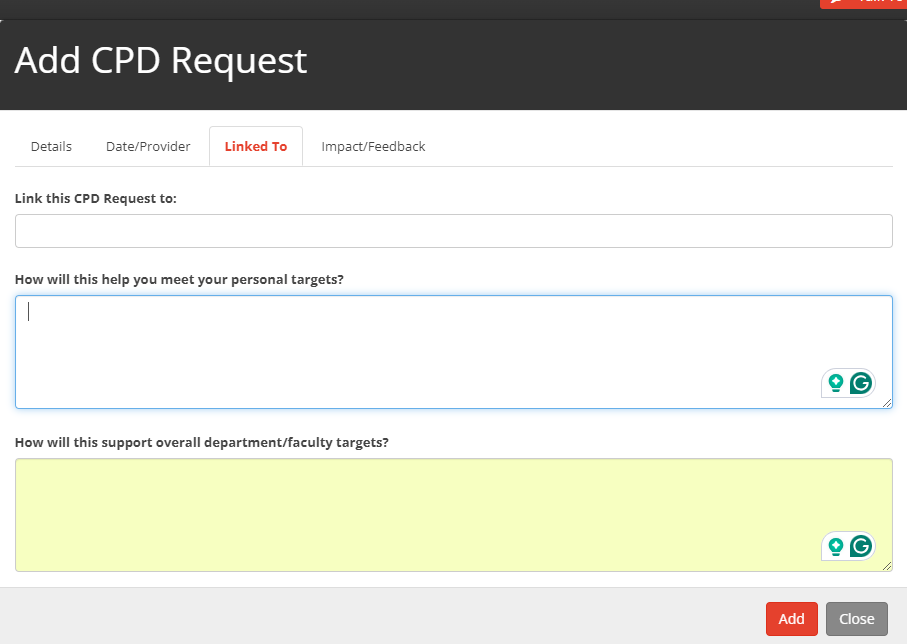The width and height of the screenshot is (907, 644).
Task: Click Grammarly lightbulb icon in department targets box
Action: click(835, 546)
